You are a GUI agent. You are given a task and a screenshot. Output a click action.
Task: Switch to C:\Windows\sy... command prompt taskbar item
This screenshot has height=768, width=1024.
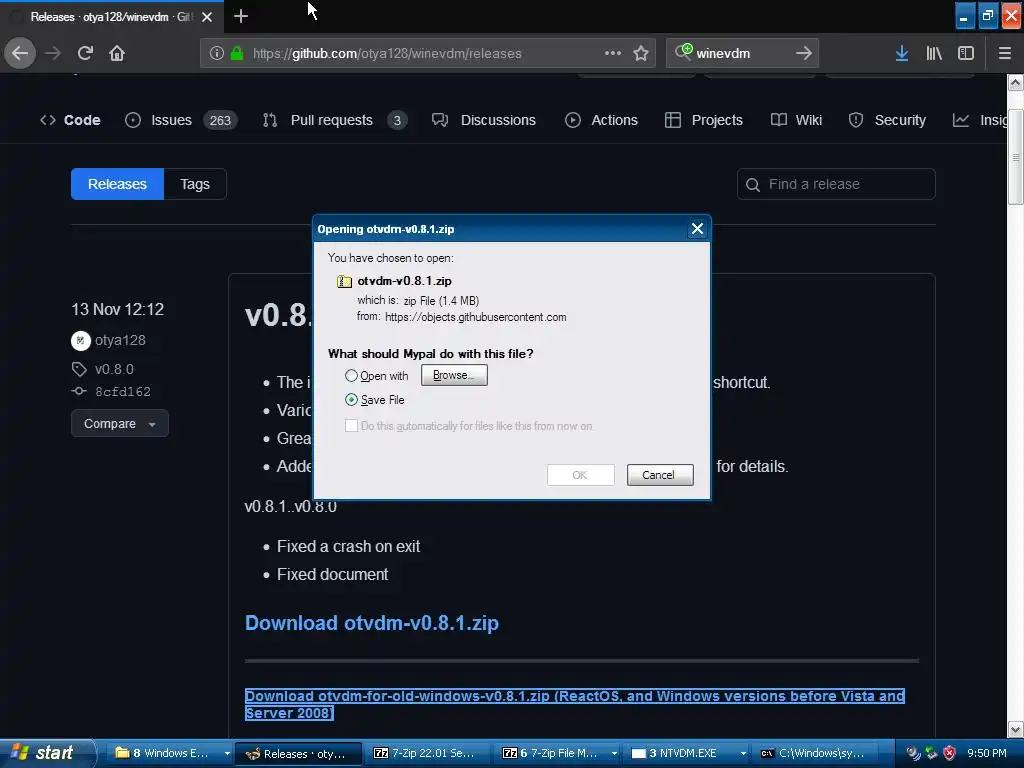[x=816, y=754]
